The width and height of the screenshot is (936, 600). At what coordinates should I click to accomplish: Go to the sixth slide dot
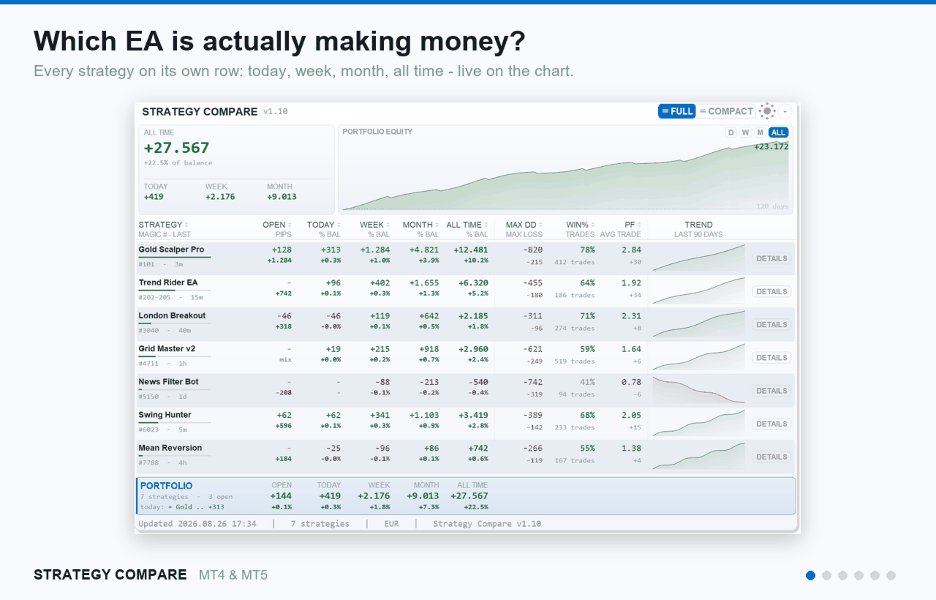click(x=891, y=576)
